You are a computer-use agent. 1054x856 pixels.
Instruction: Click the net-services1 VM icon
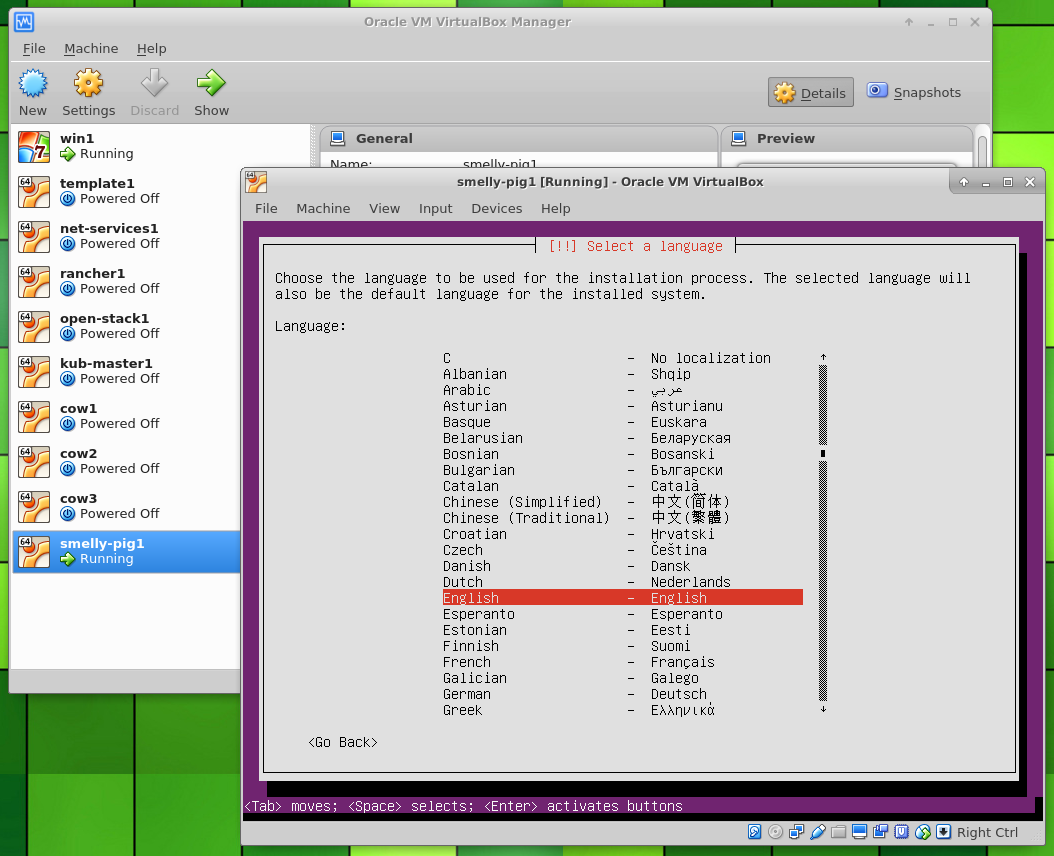coord(34,237)
